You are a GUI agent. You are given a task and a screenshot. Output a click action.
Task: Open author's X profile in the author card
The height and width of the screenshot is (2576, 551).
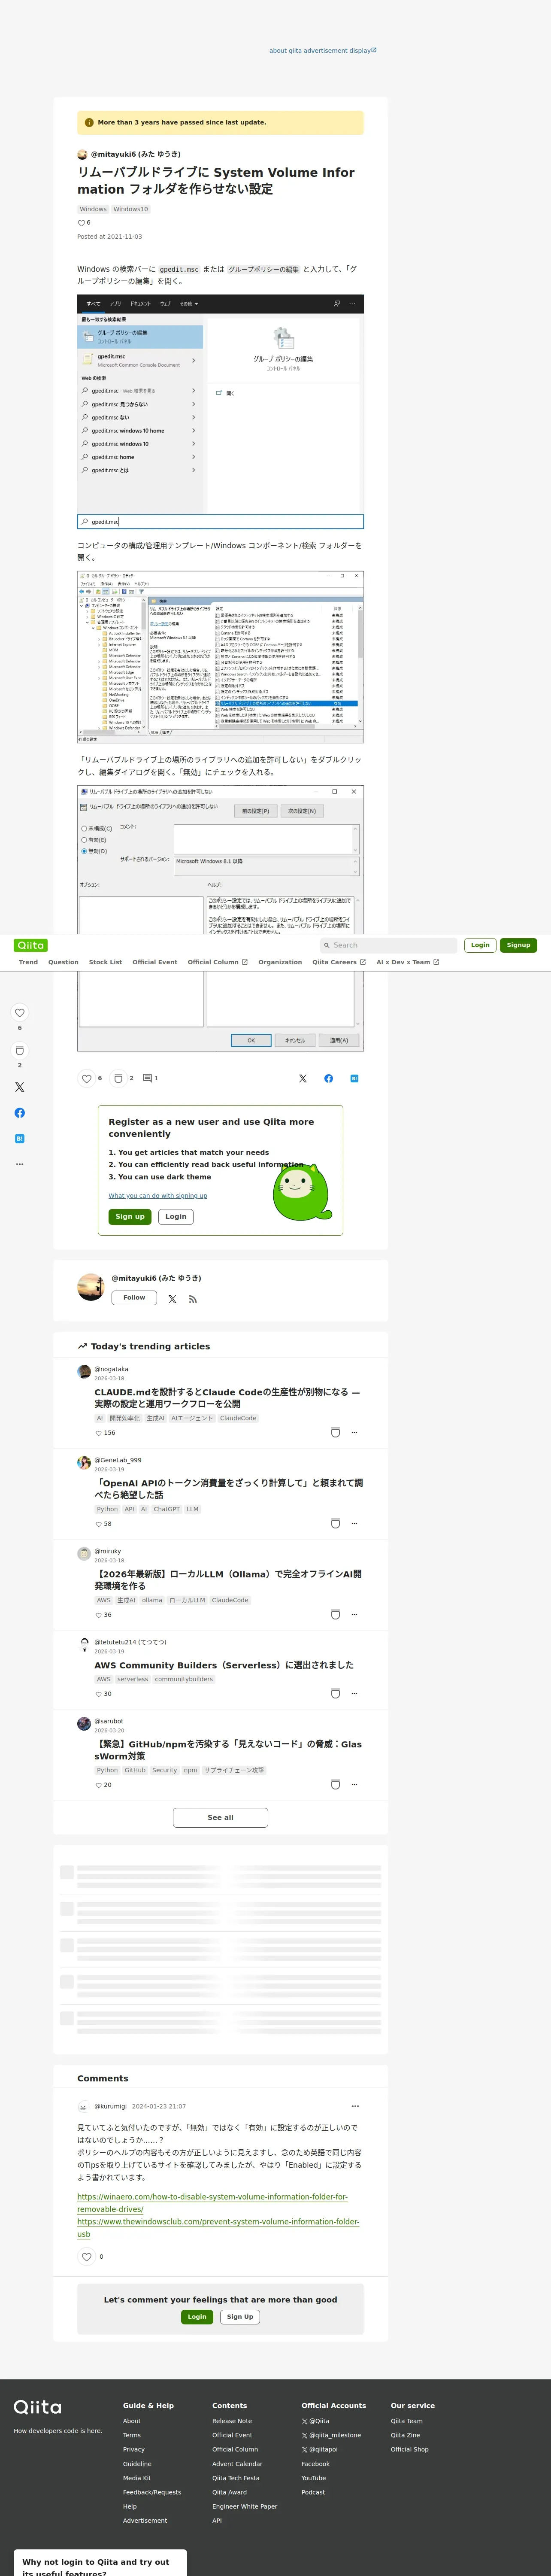pyautogui.click(x=172, y=1299)
